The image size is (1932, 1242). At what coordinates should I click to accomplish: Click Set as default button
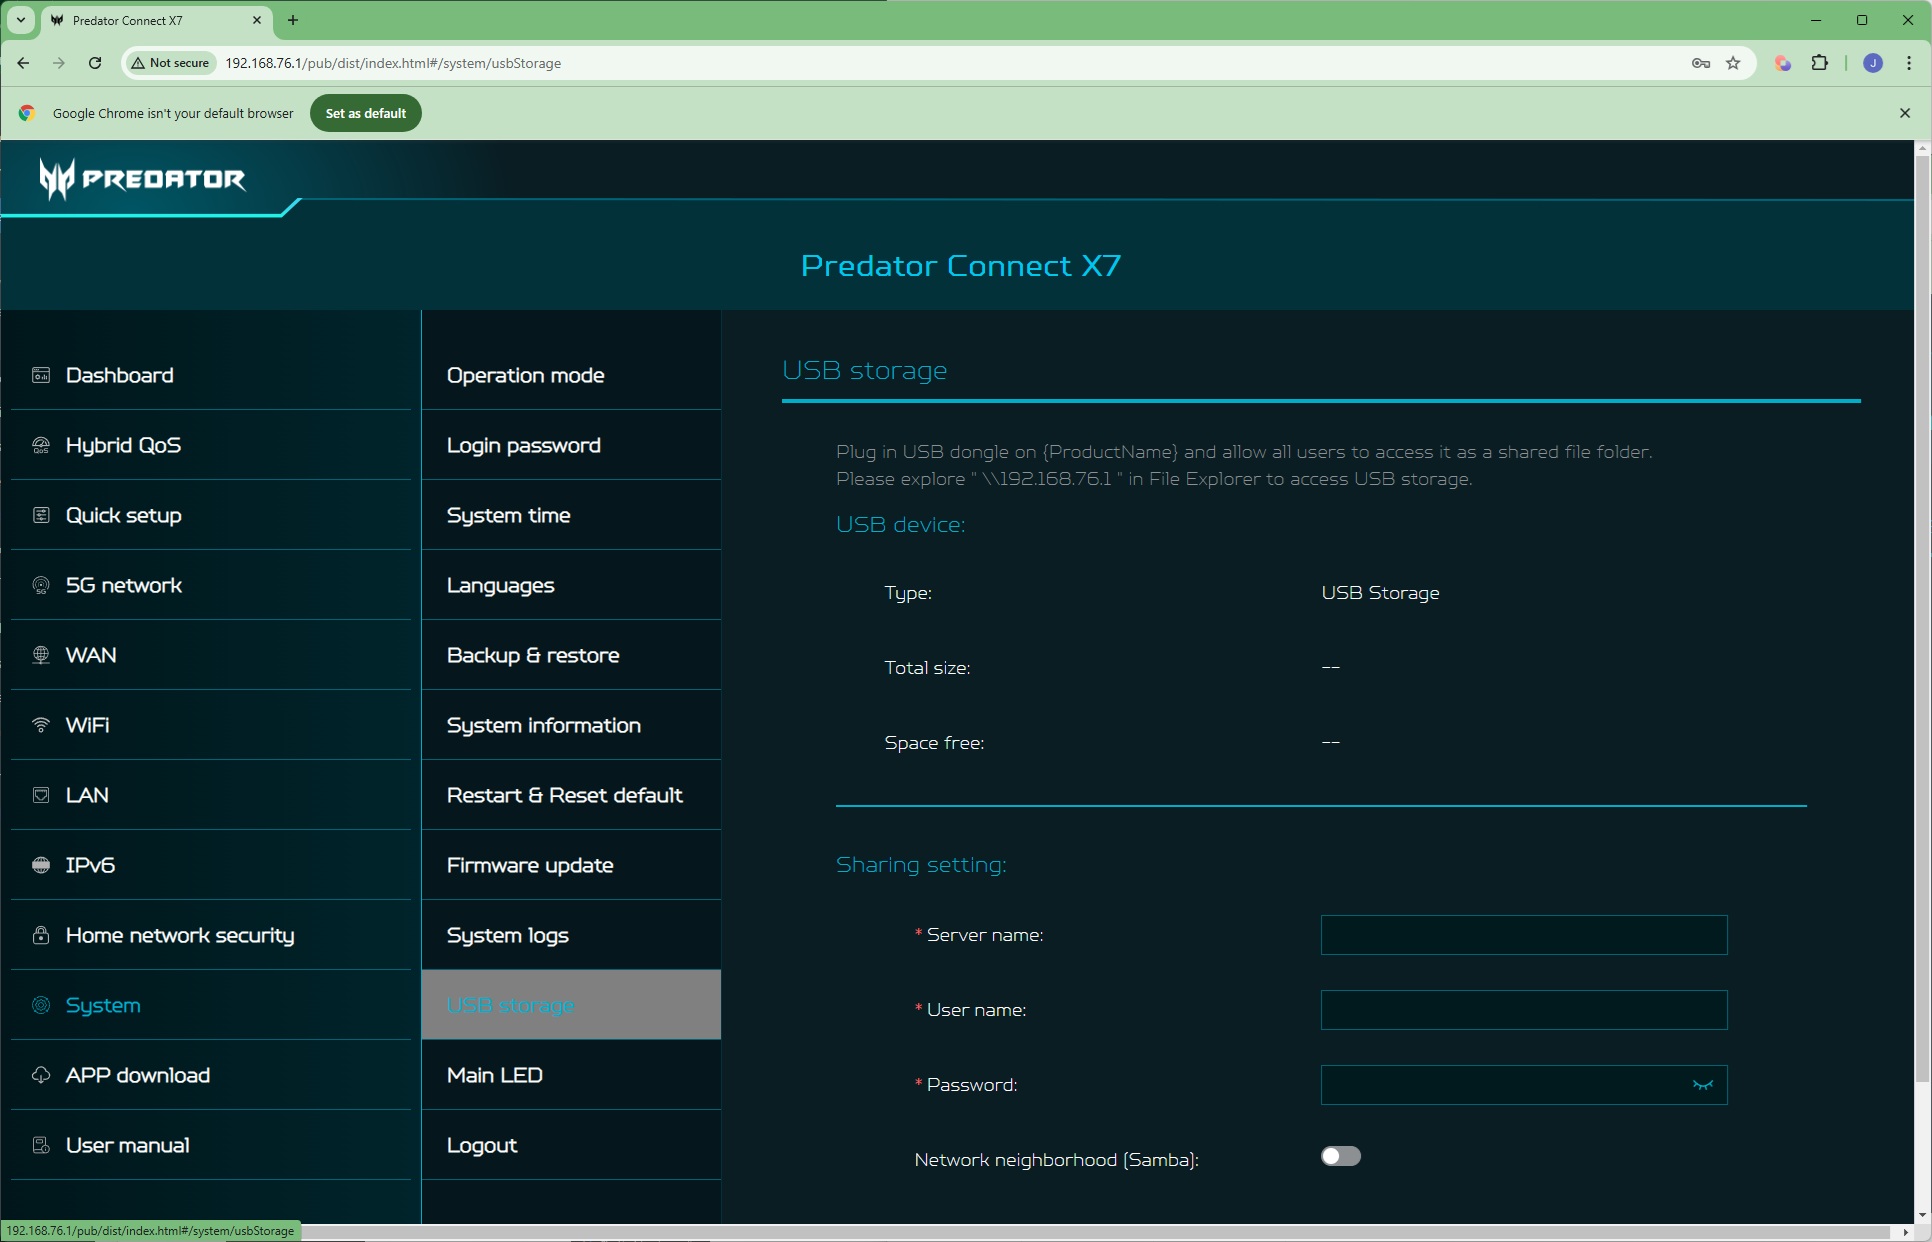(x=365, y=113)
